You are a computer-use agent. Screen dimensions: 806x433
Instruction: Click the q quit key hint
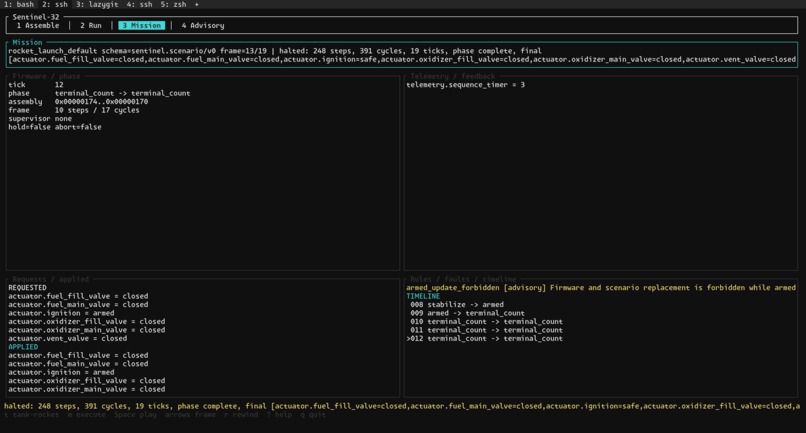point(313,414)
